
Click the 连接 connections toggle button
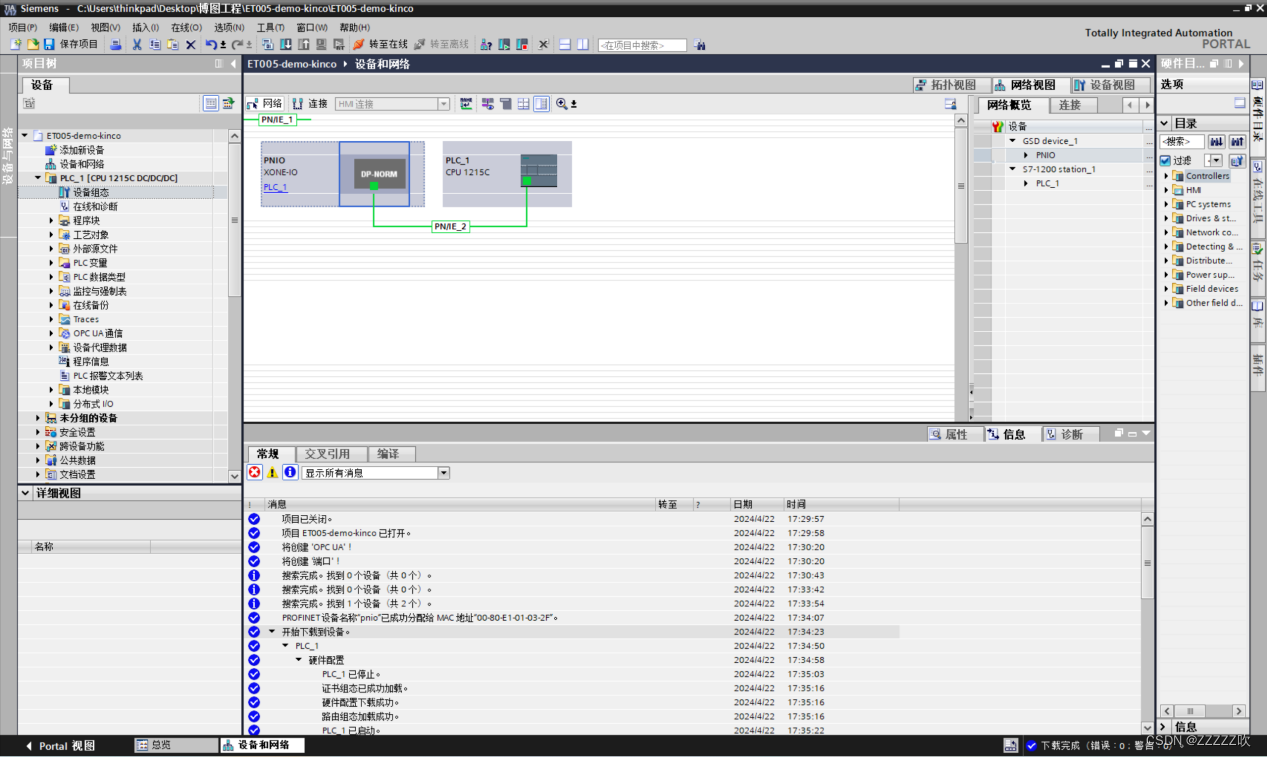click(x=310, y=104)
